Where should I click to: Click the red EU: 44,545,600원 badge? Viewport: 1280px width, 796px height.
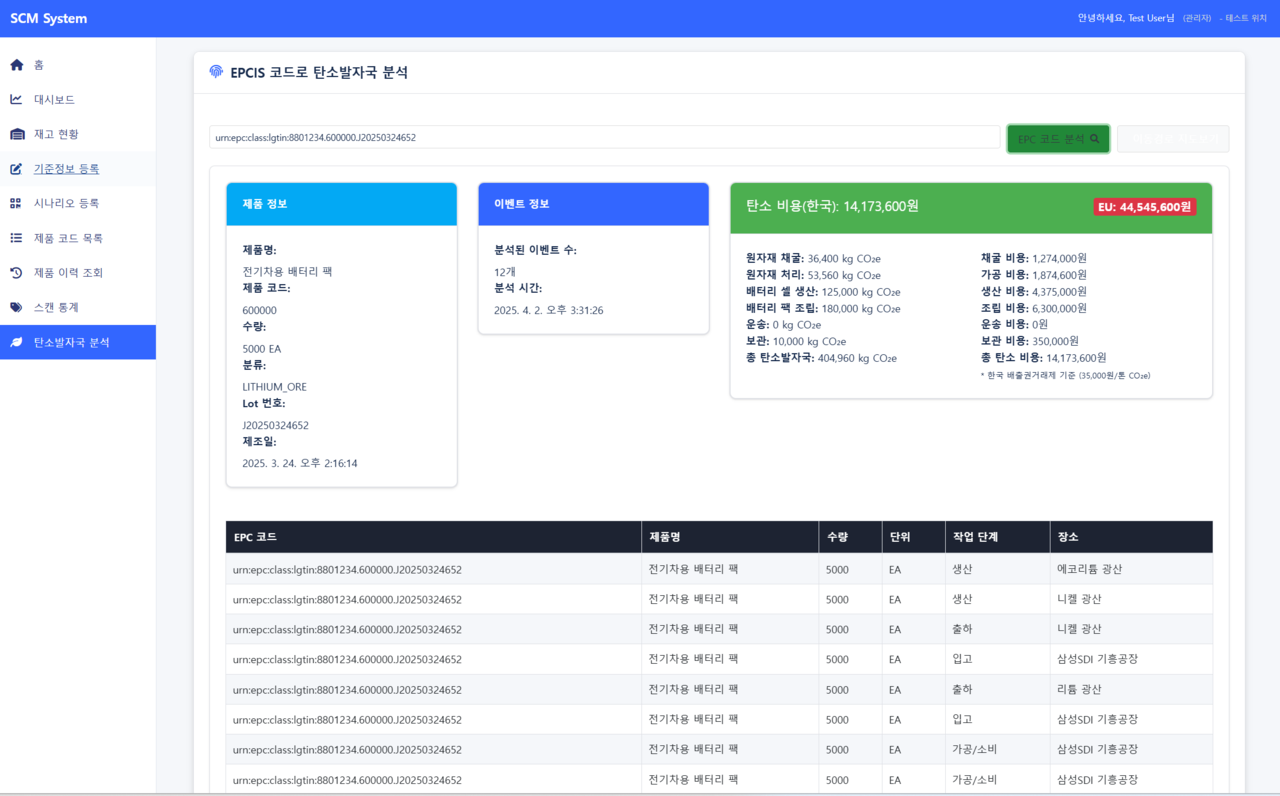click(1144, 207)
